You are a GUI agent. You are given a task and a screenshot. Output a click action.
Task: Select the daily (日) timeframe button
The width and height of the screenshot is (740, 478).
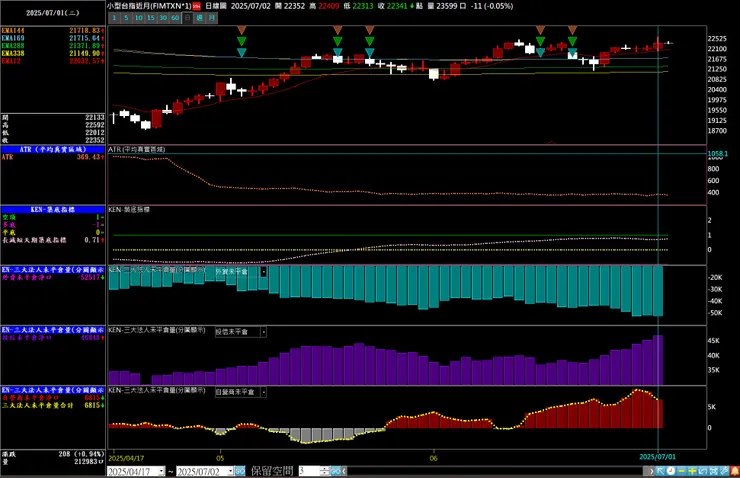187,18
